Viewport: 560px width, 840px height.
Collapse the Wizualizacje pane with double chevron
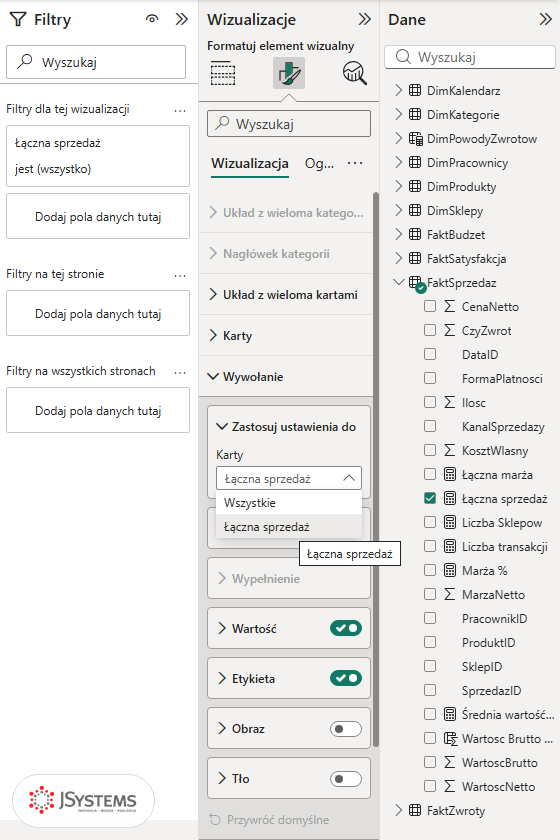point(364,19)
